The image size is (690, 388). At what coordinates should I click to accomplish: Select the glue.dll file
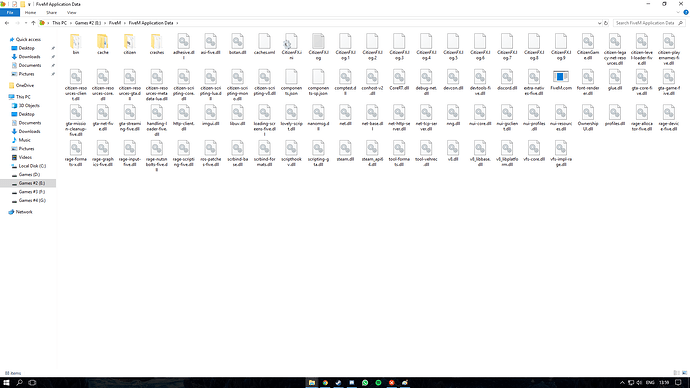click(x=615, y=80)
